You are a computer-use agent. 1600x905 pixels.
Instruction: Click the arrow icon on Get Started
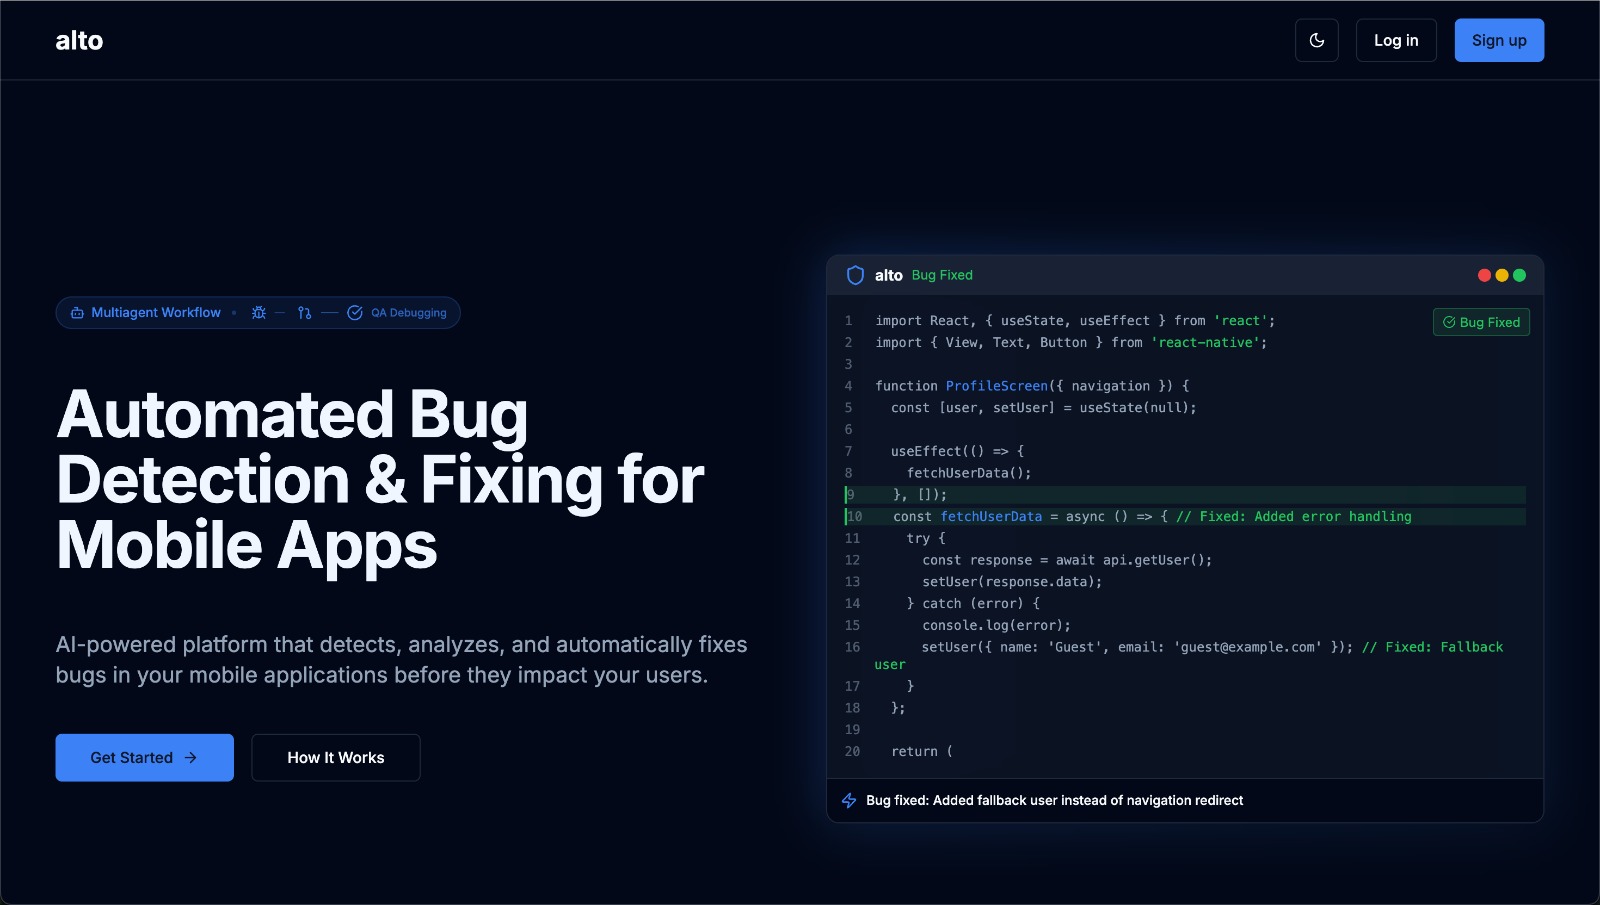coord(191,758)
